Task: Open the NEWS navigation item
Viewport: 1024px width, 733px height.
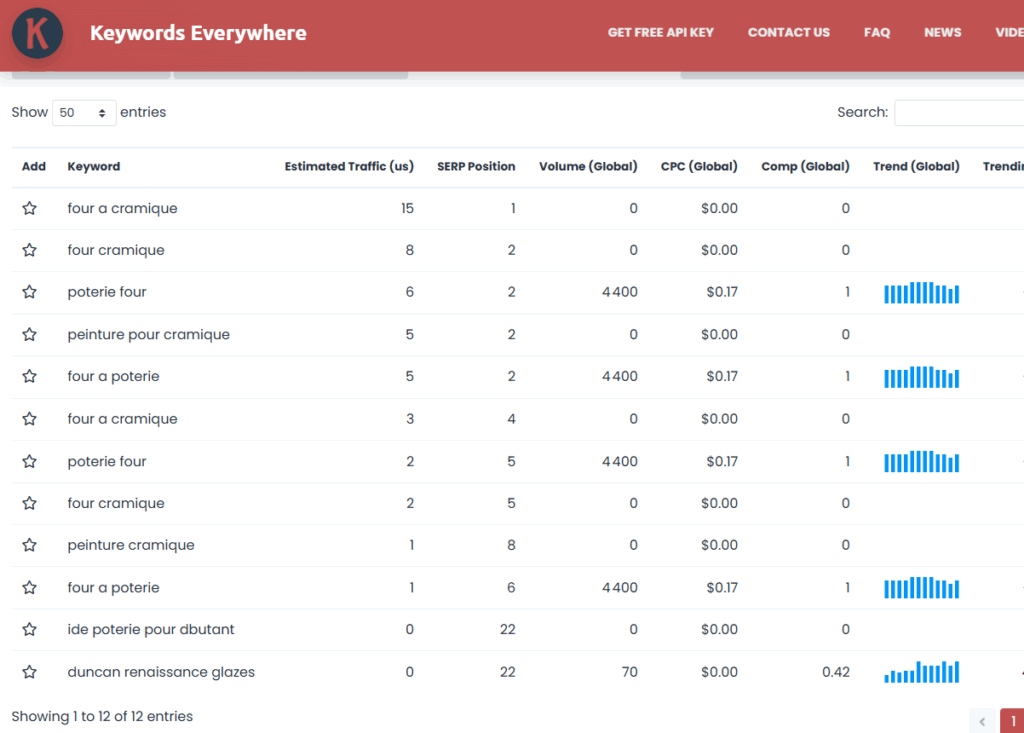Action: pyautogui.click(x=942, y=33)
